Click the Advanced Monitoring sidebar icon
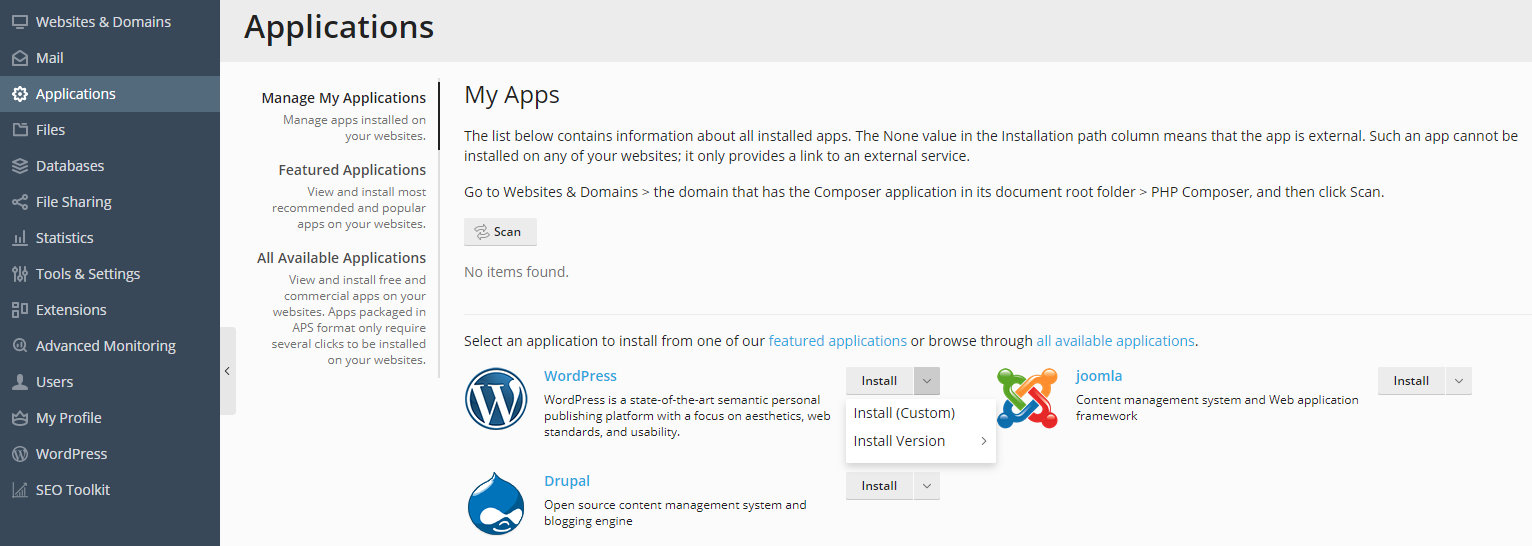 [19, 346]
